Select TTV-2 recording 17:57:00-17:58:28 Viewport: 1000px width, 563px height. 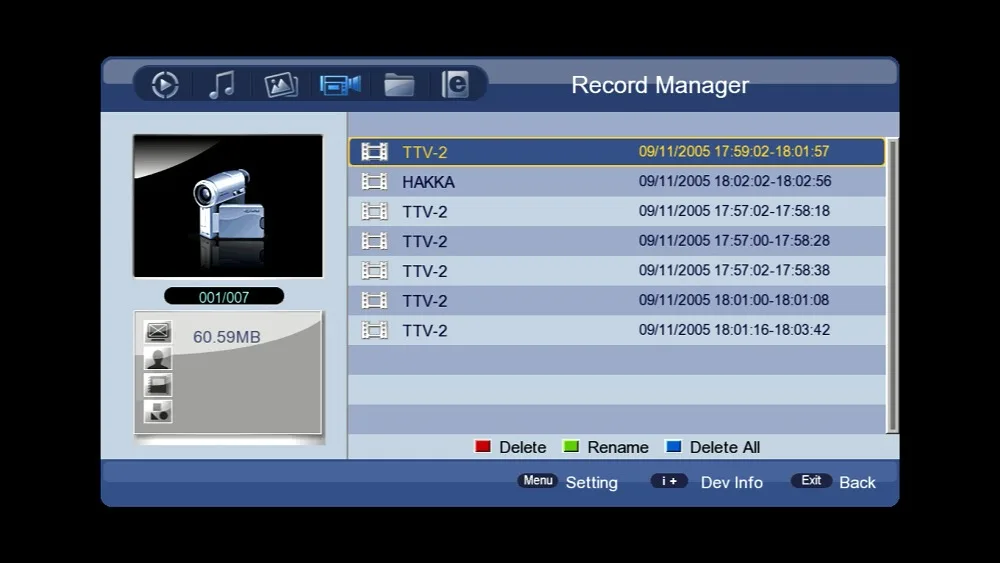coord(617,241)
